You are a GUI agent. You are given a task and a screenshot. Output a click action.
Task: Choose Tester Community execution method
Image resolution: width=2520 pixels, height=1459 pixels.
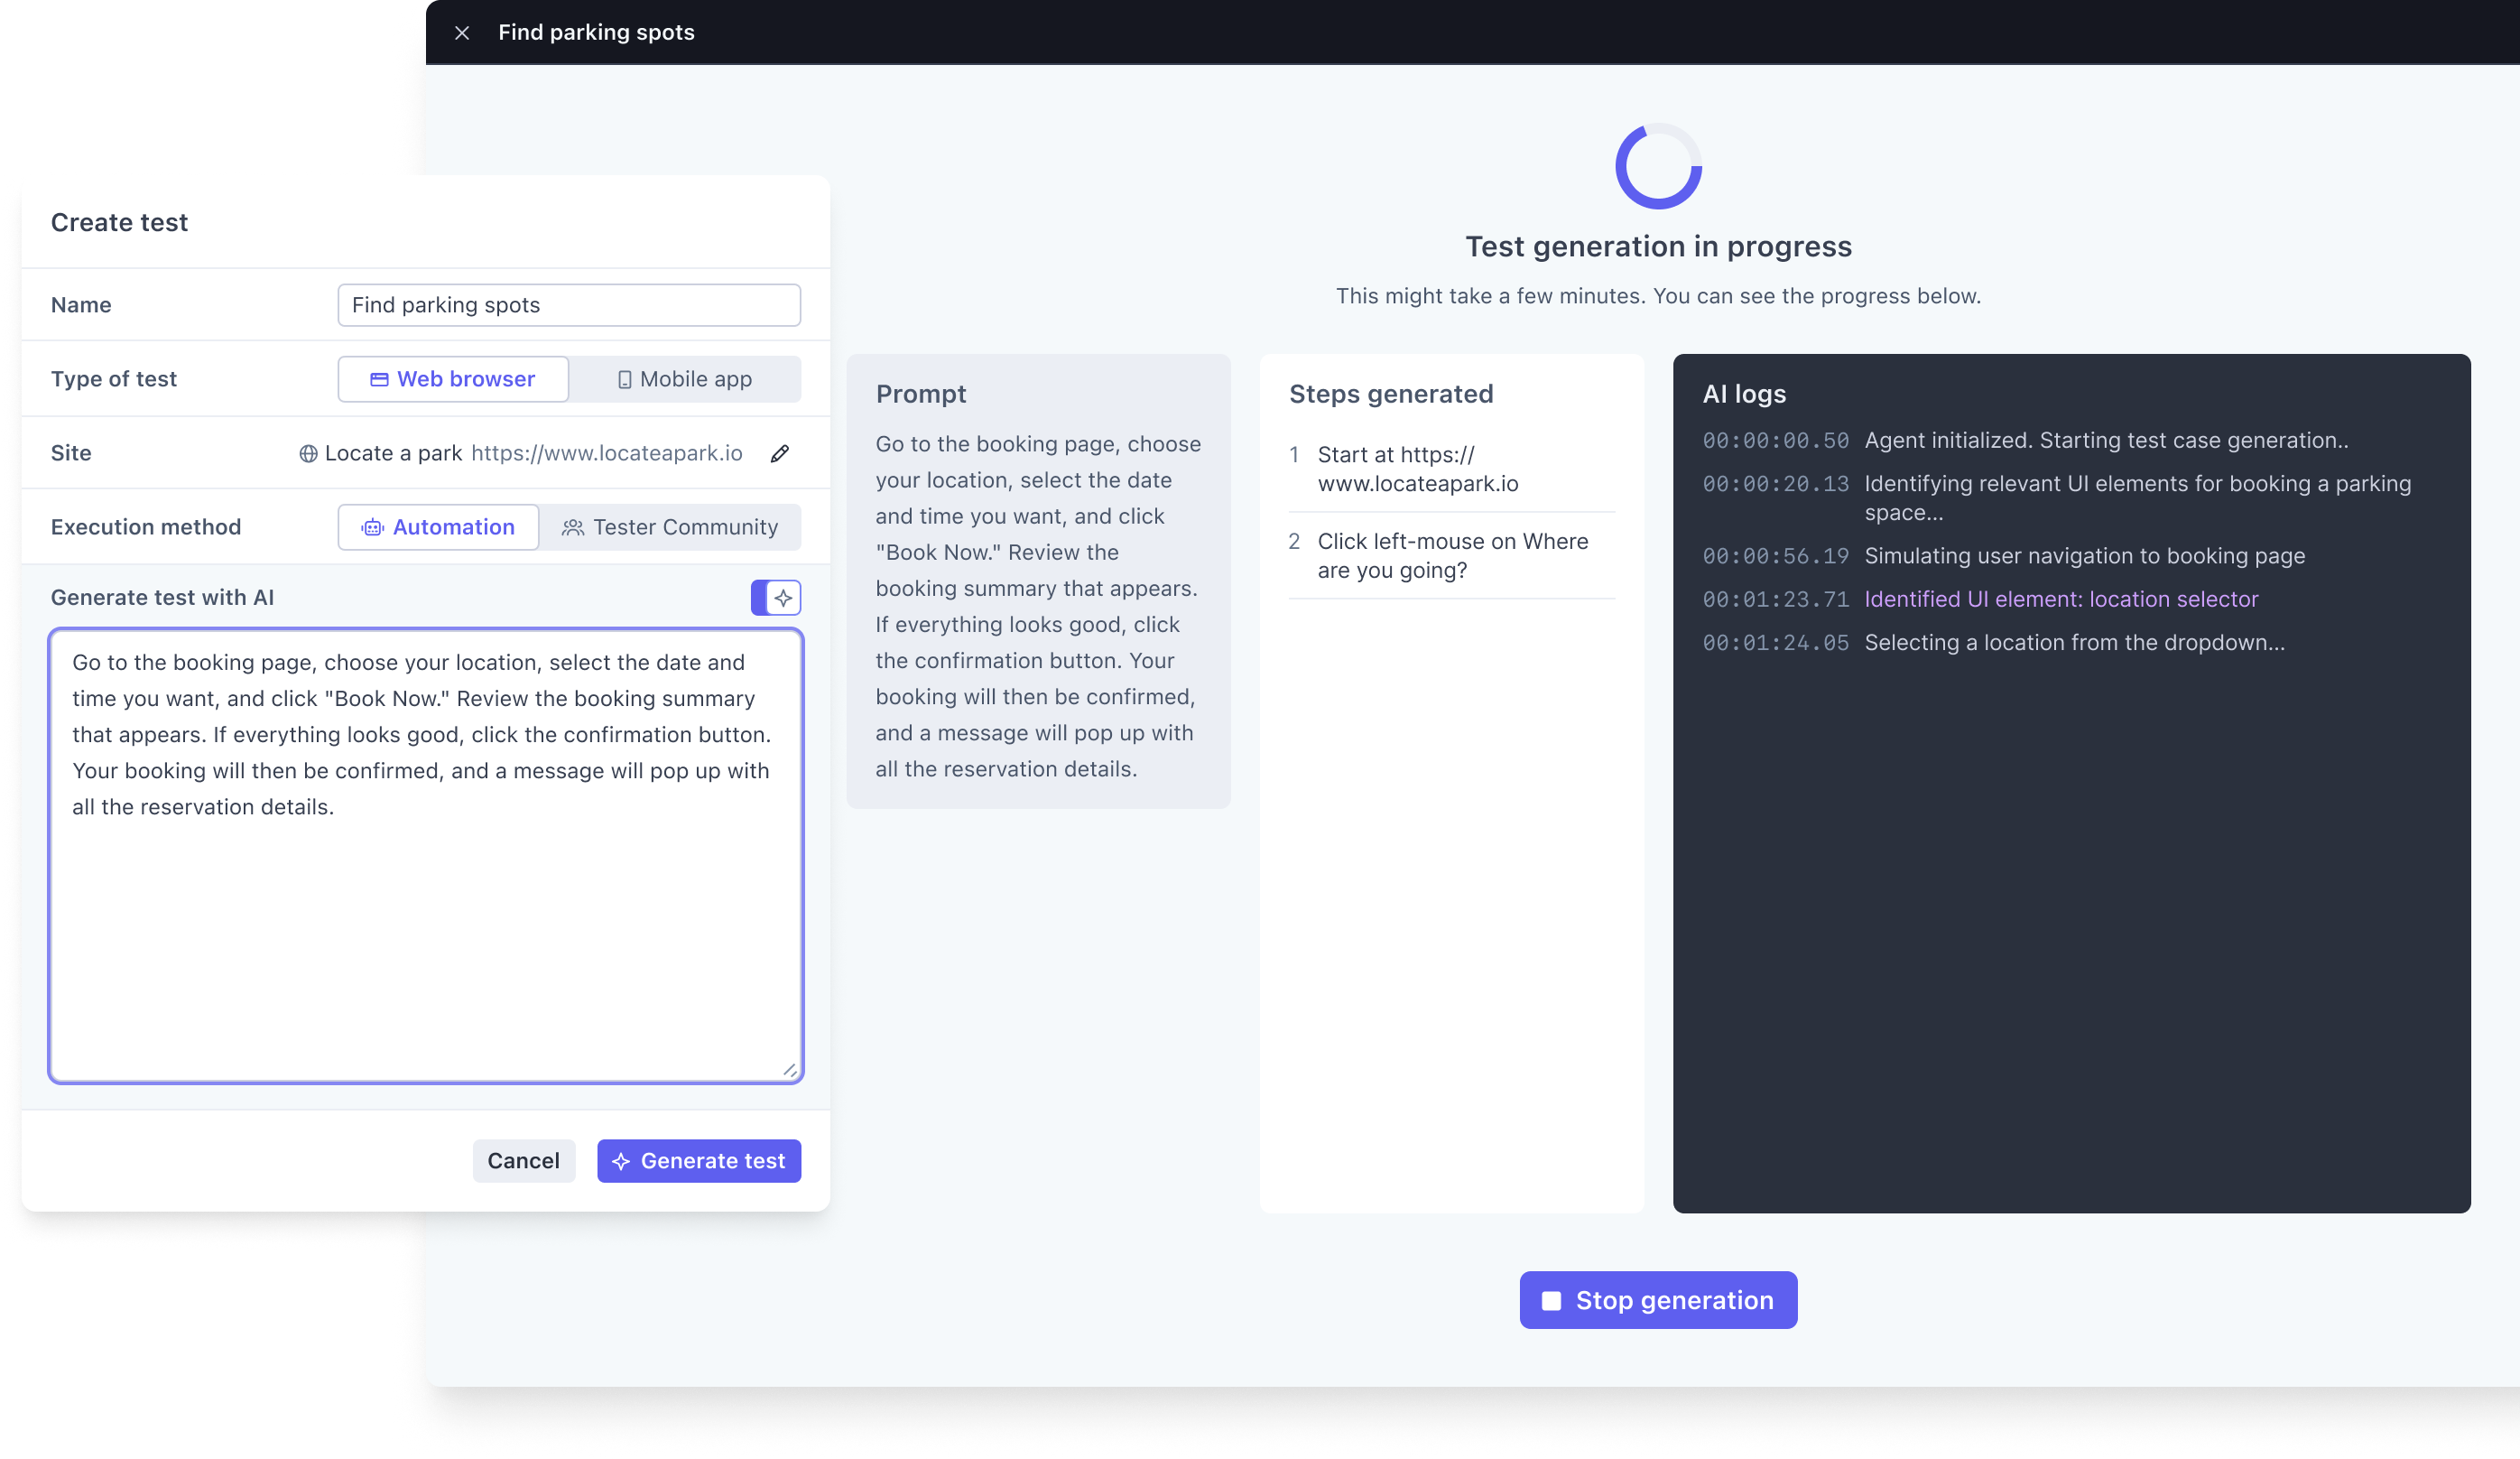coord(670,527)
